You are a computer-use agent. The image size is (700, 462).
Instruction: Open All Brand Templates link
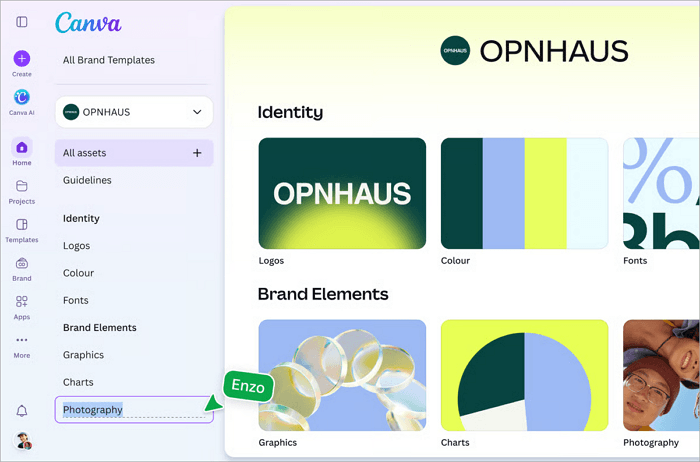[109, 60]
